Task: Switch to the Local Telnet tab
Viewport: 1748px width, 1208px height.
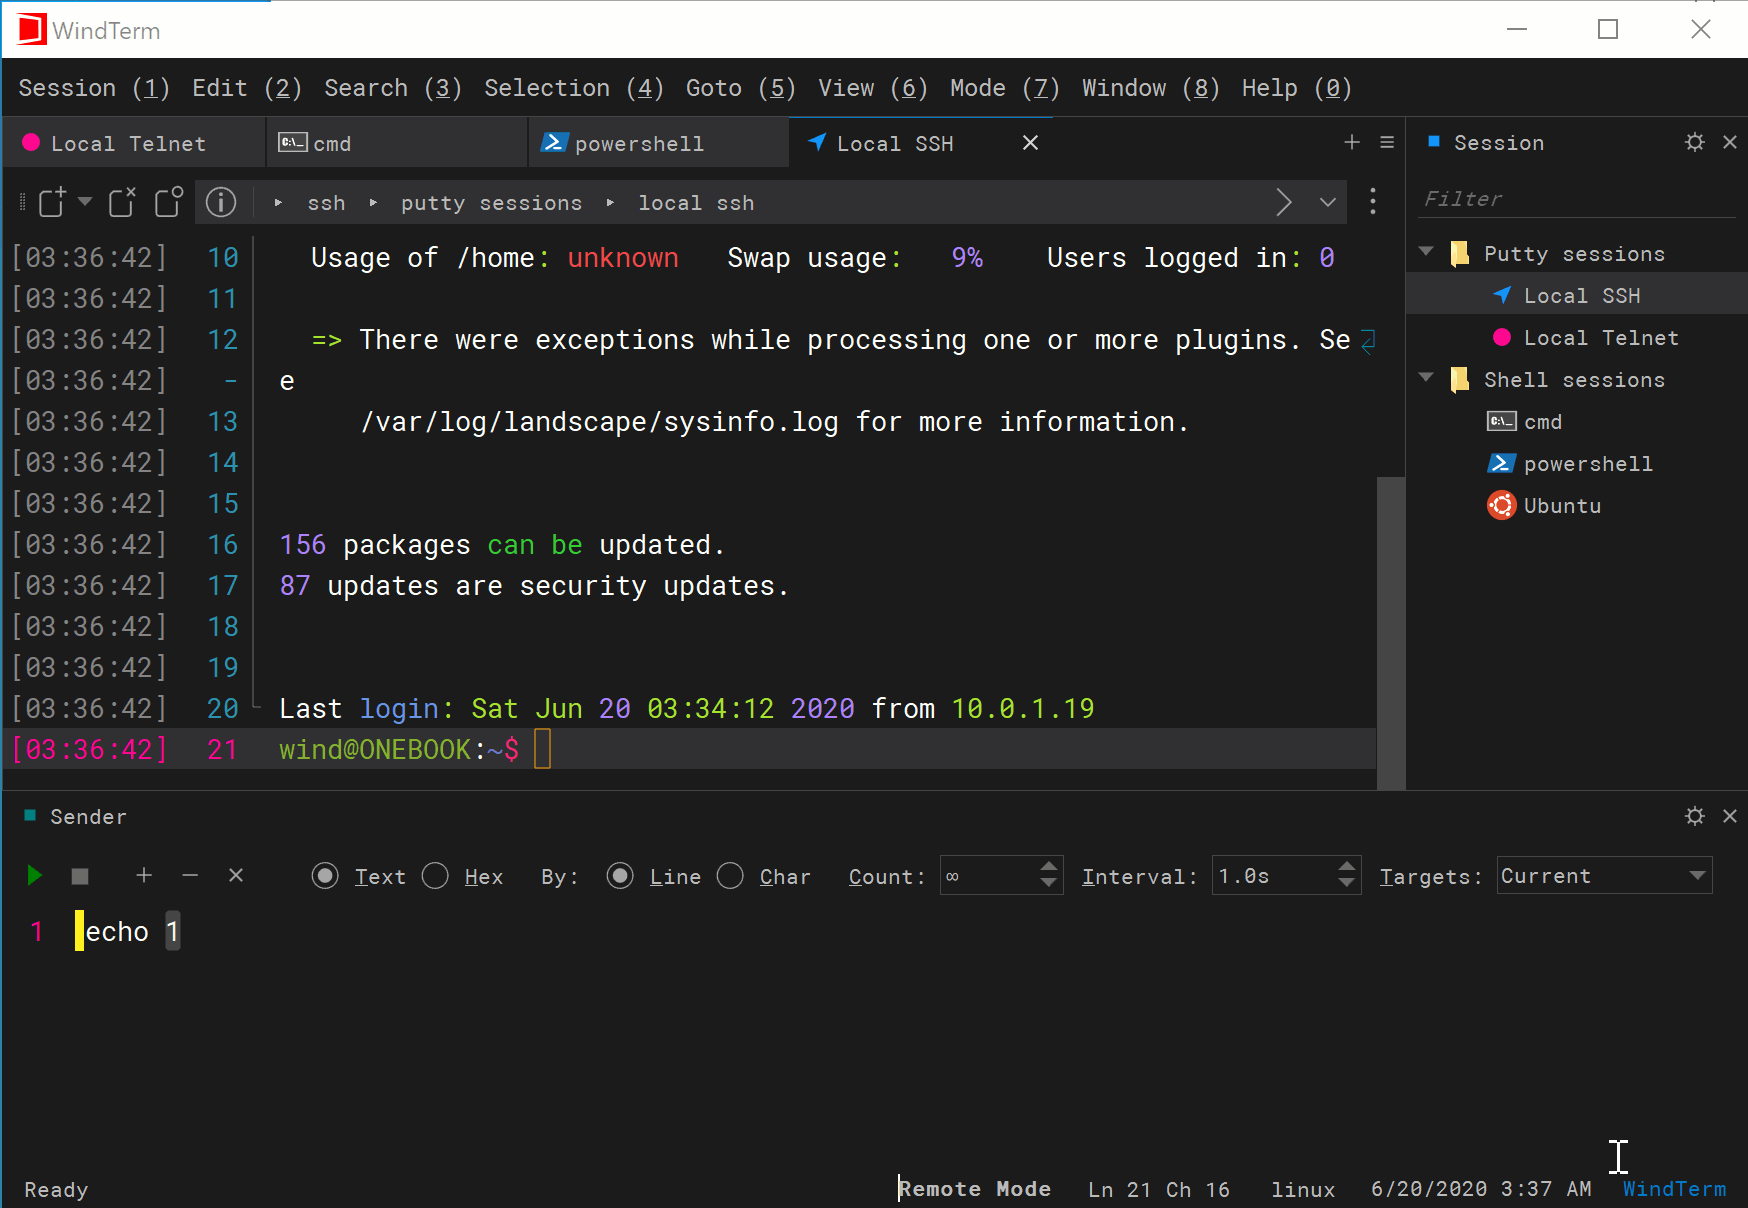Action: (134, 143)
